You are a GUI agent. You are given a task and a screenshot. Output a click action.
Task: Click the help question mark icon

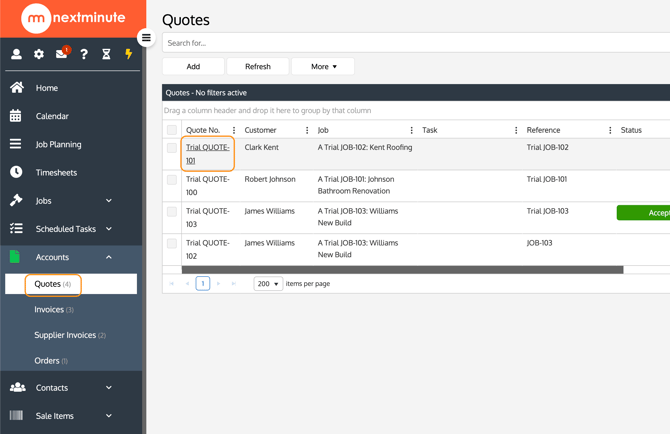coord(84,54)
